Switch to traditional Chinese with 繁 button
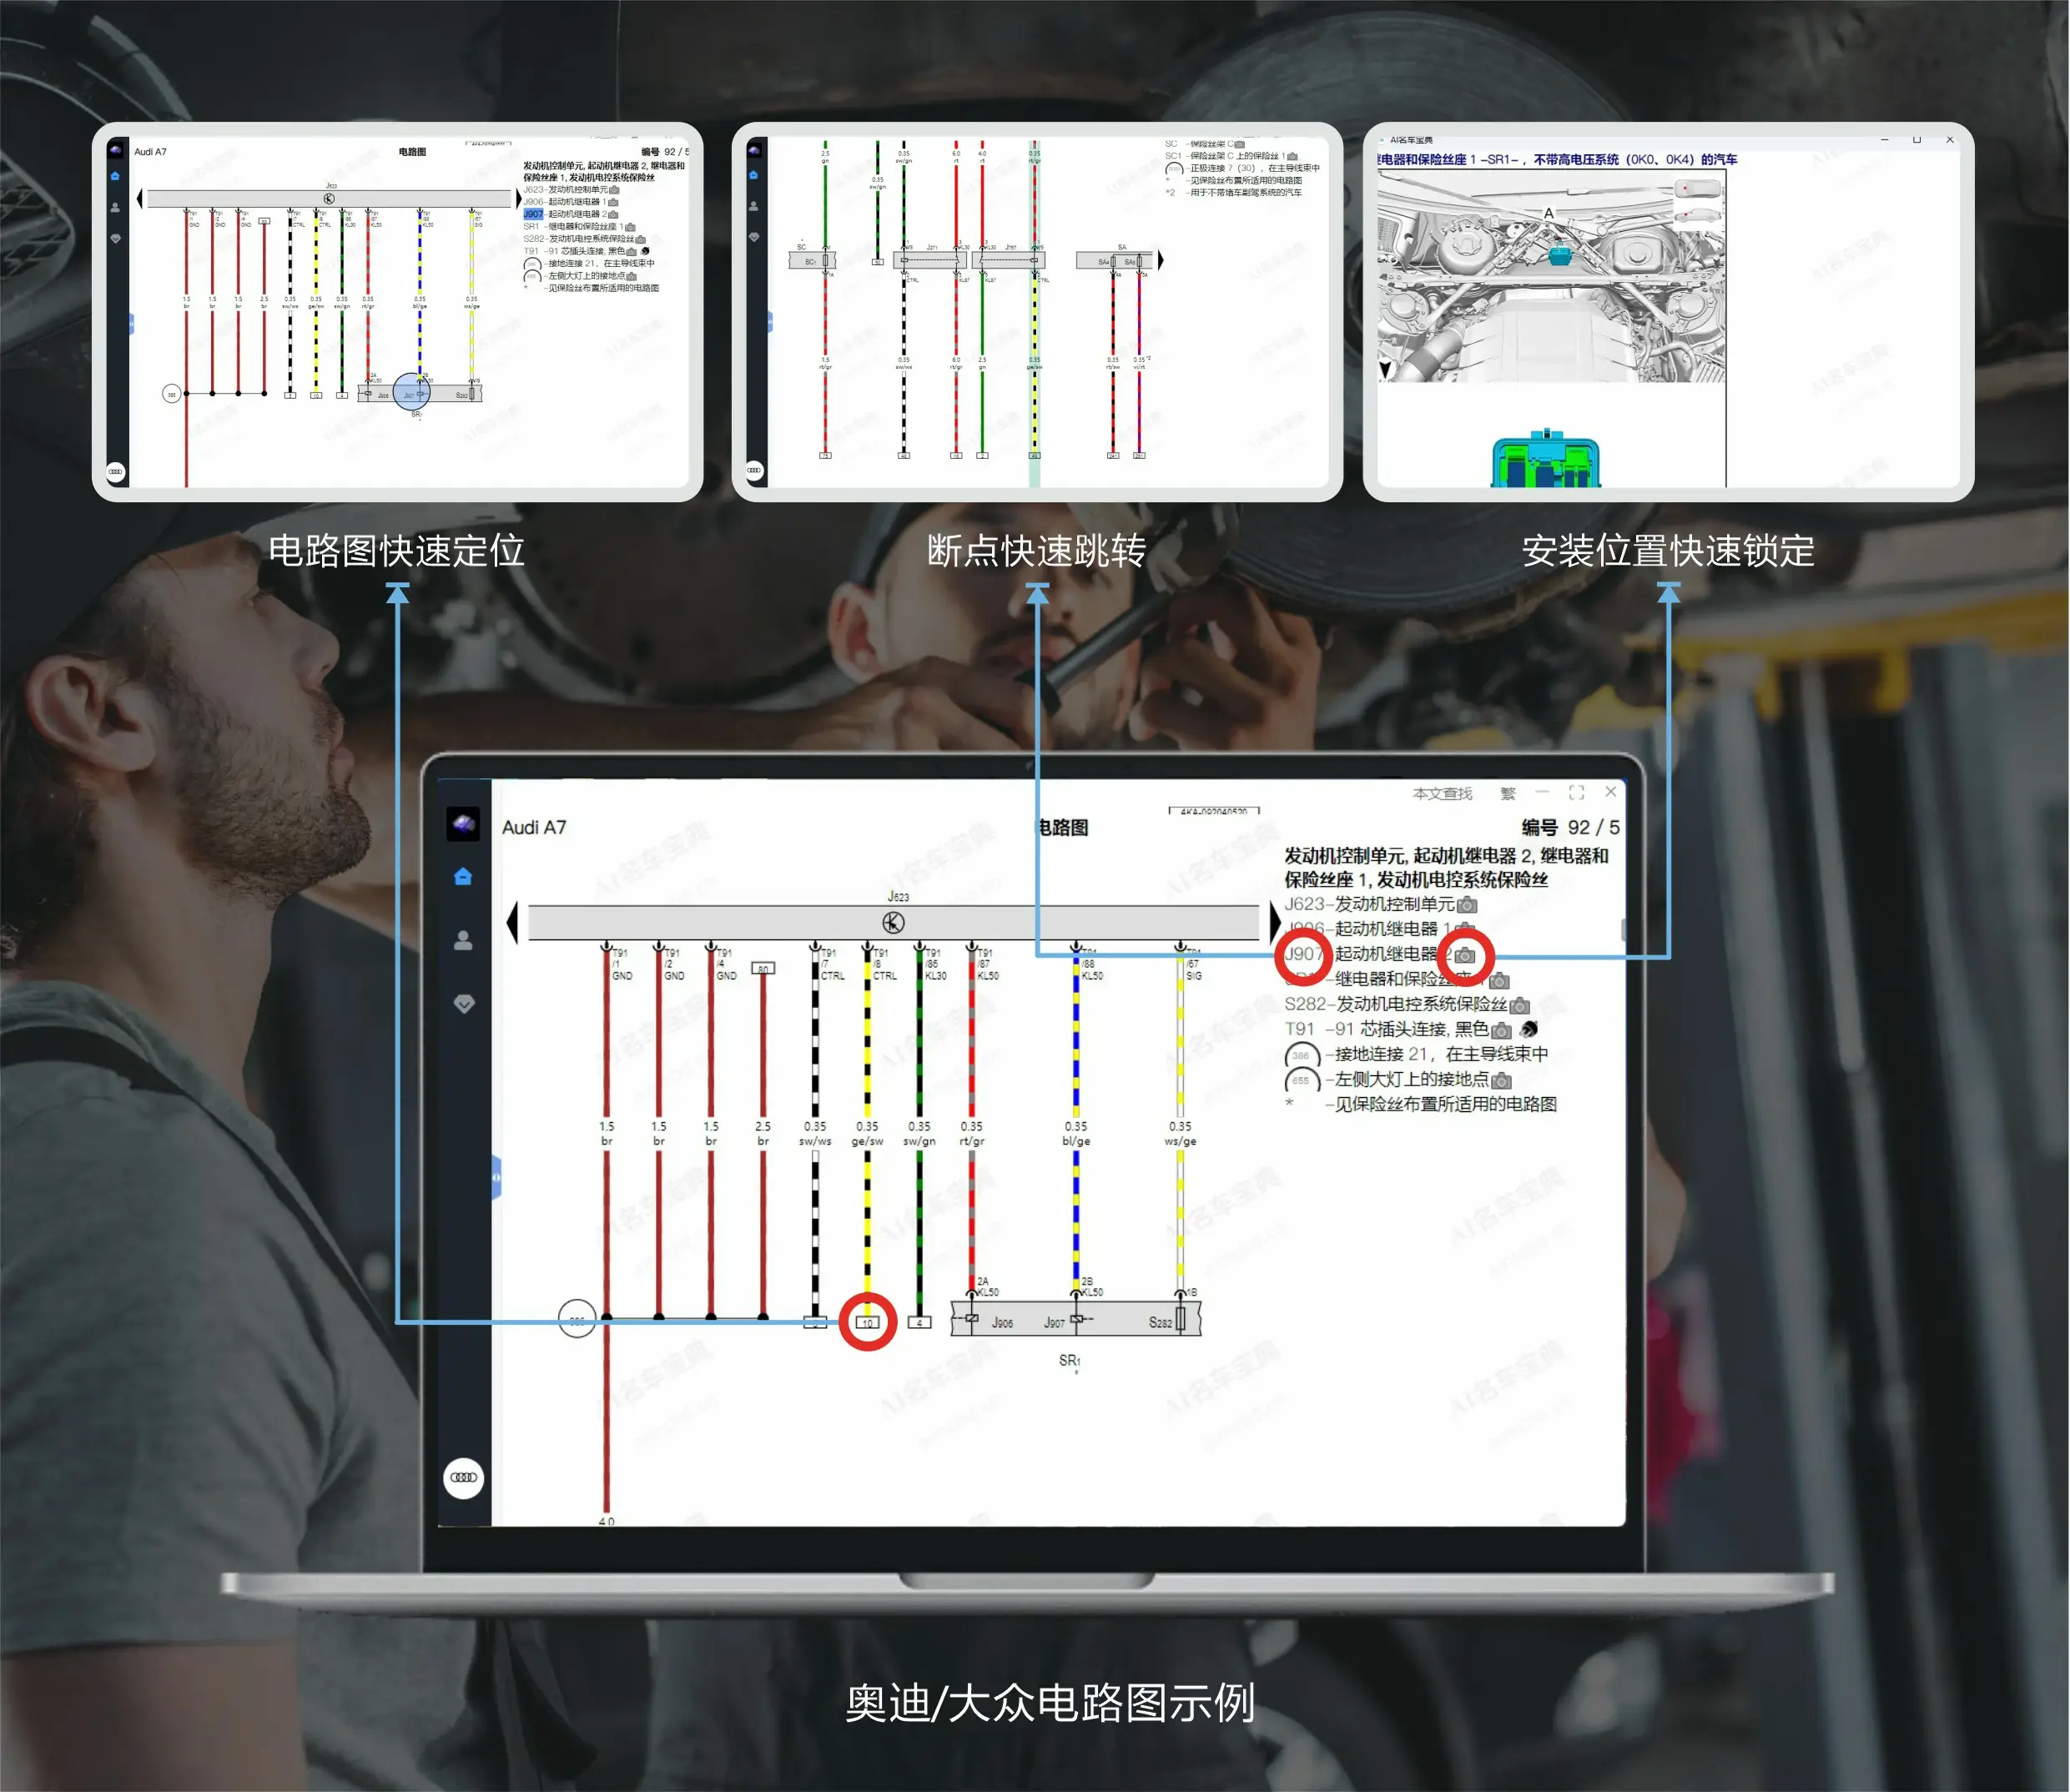This screenshot has height=1792, width=2070. pos(1508,793)
